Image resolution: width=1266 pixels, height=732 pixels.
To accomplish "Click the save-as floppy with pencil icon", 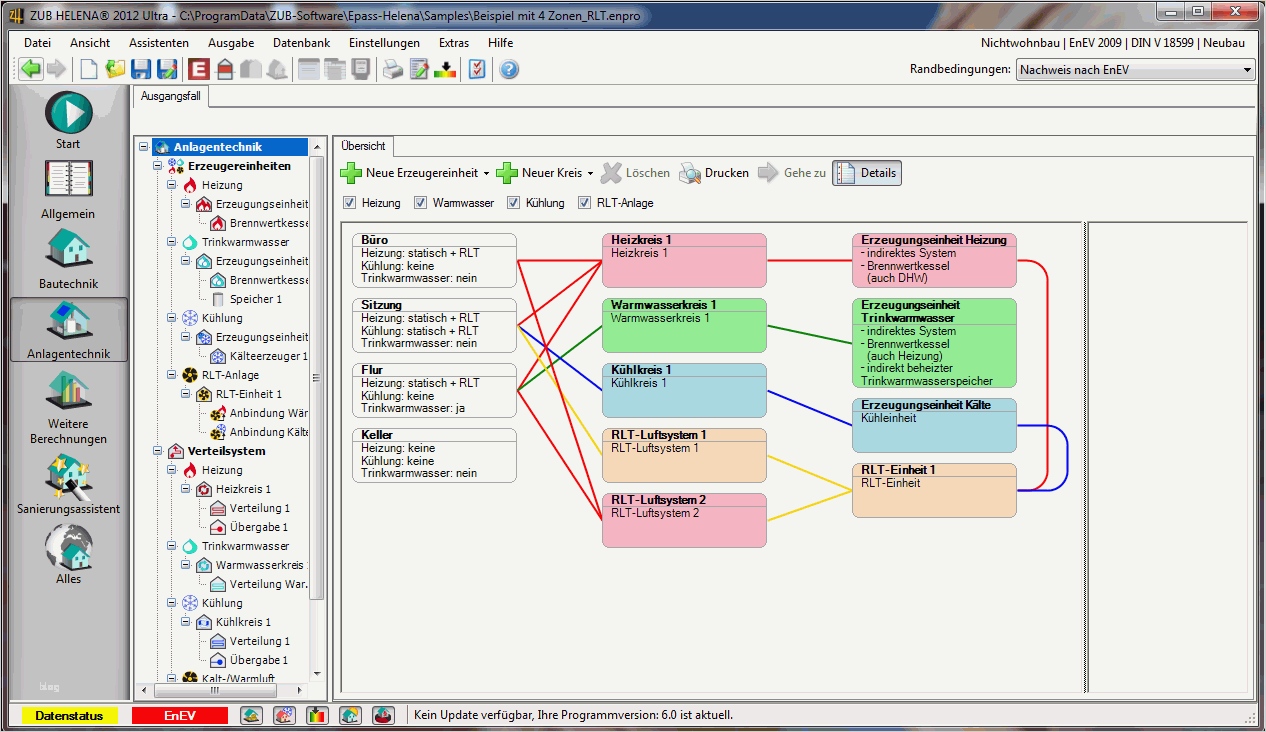I will (x=167, y=69).
